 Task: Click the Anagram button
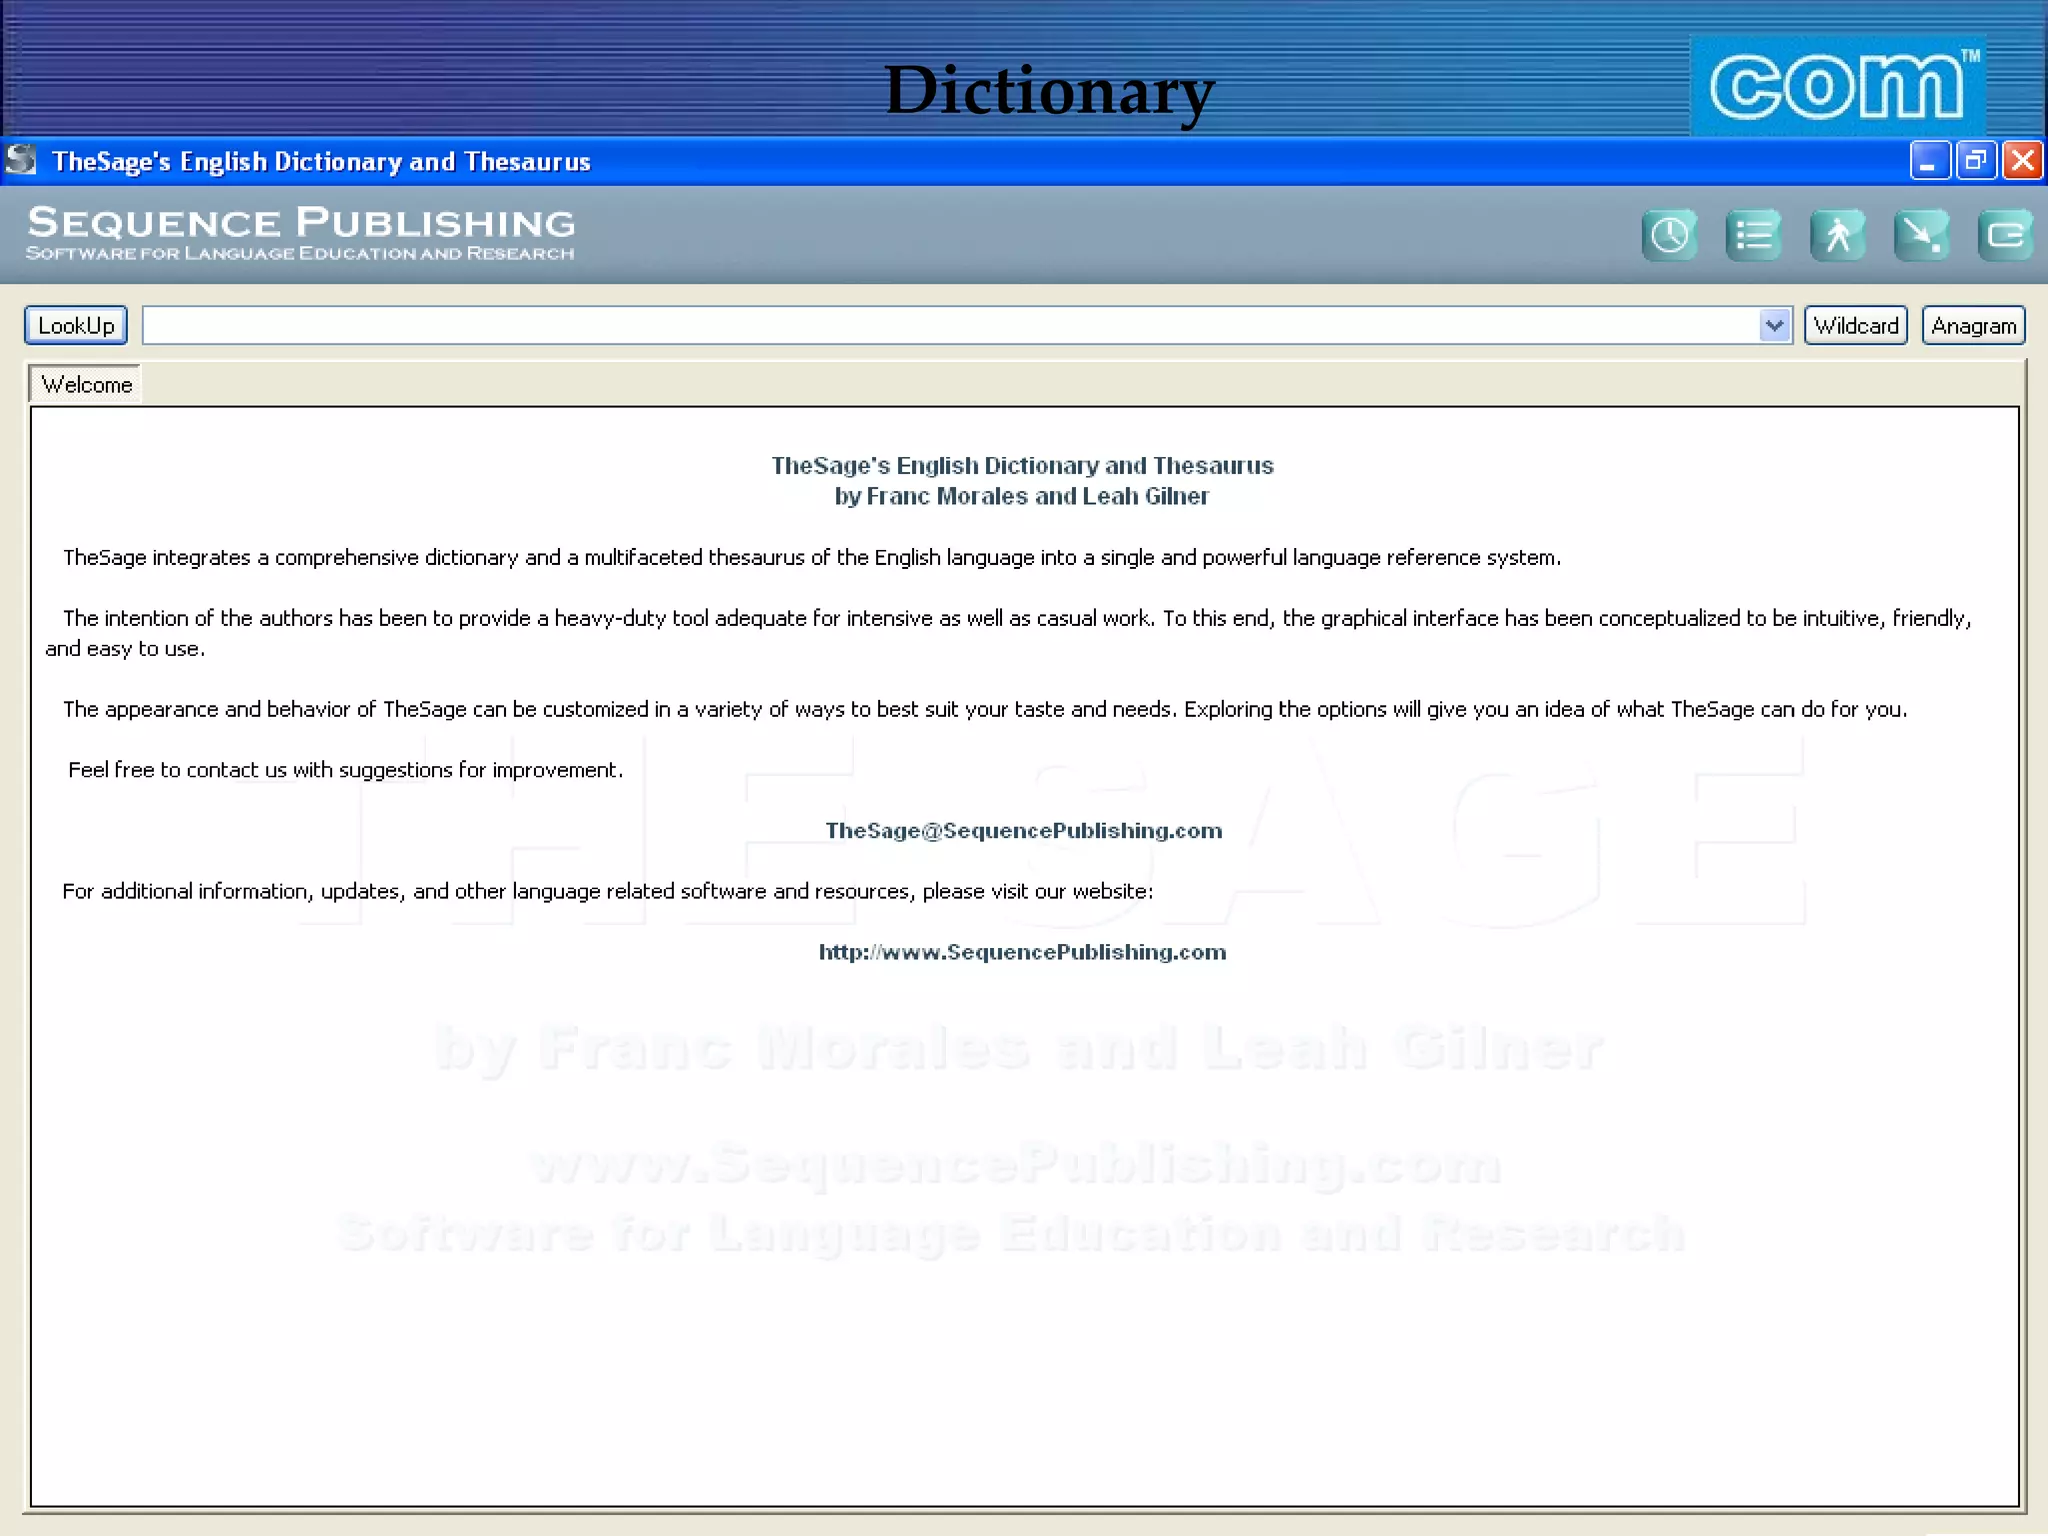point(1974,325)
